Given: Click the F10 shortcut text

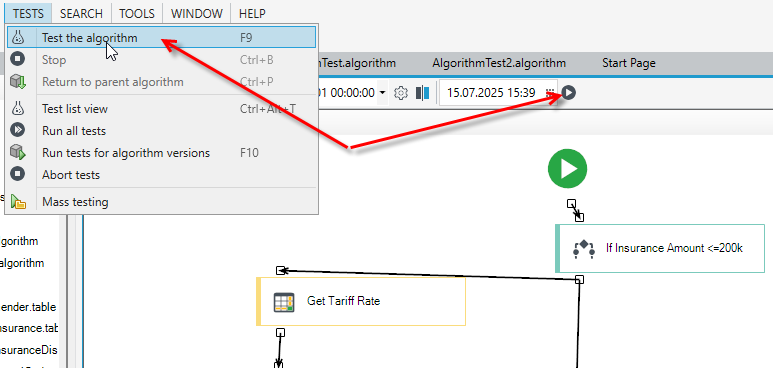Looking at the screenshot, I should (x=249, y=153).
